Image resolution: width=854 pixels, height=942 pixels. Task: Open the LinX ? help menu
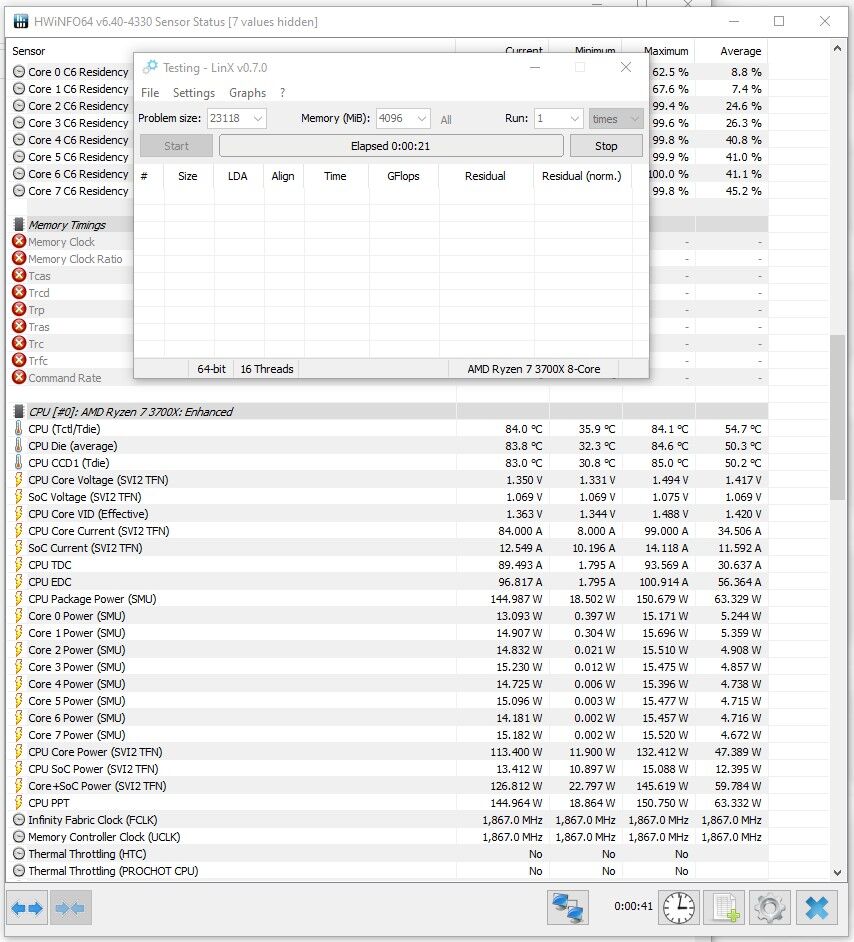tap(282, 93)
